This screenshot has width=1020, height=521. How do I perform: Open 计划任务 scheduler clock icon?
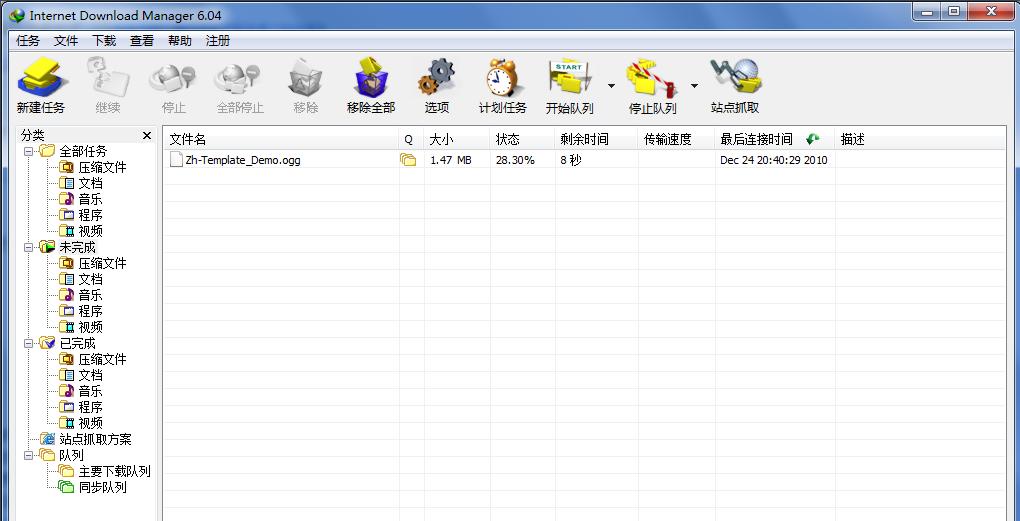click(502, 78)
